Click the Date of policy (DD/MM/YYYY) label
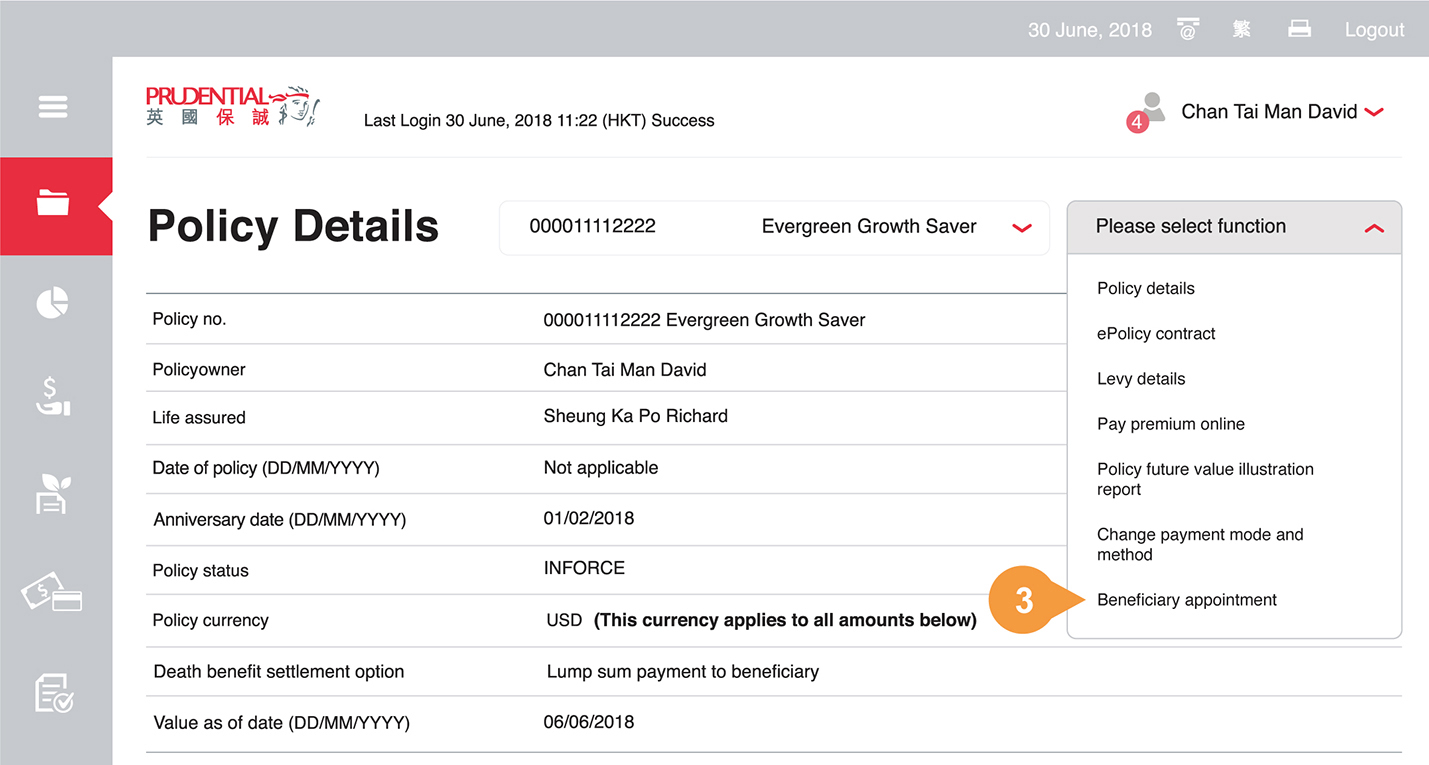Screen dimensions: 1429x765 pos(266,468)
